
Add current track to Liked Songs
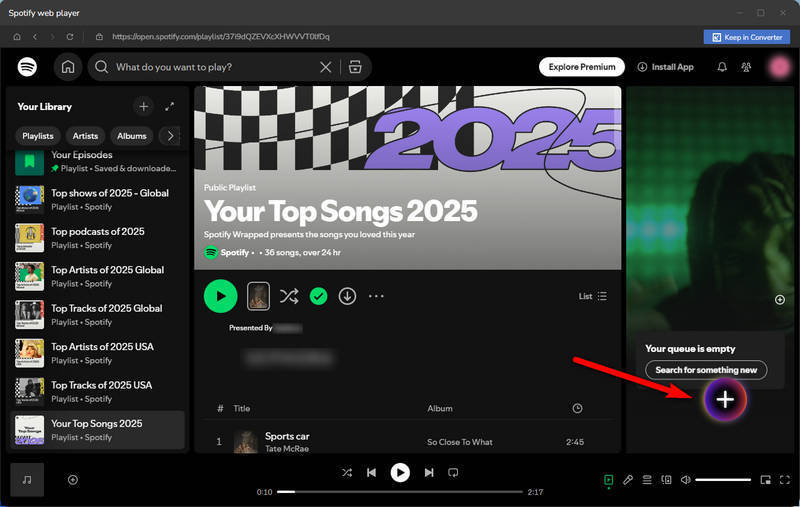[x=73, y=480]
